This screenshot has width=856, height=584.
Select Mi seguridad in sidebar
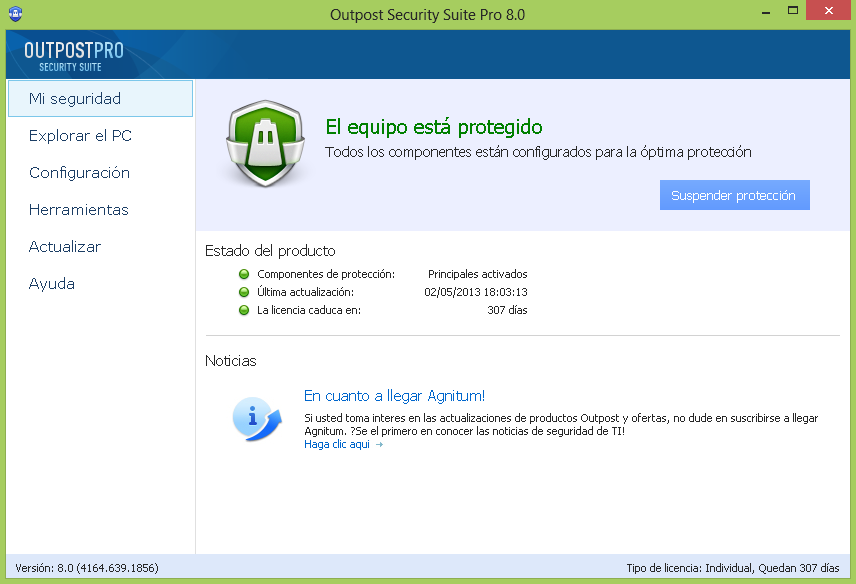point(100,99)
